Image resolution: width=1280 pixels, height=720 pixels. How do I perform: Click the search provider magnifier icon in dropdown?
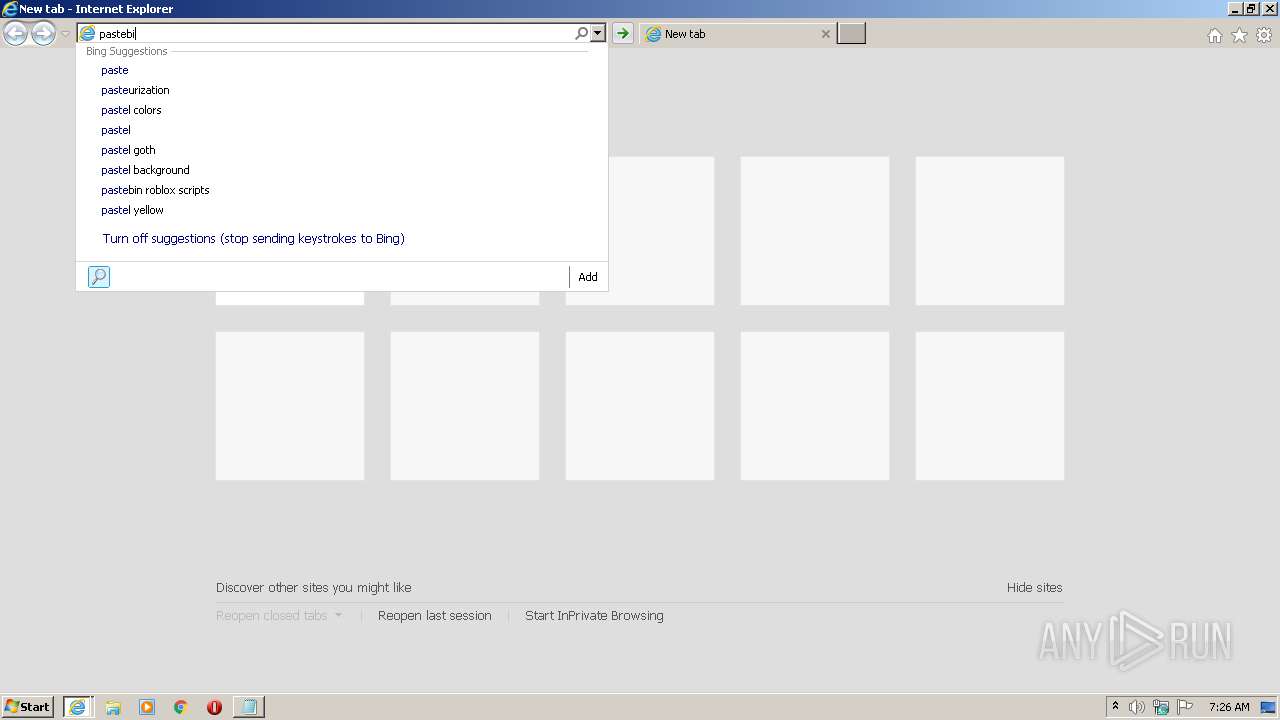click(99, 277)
